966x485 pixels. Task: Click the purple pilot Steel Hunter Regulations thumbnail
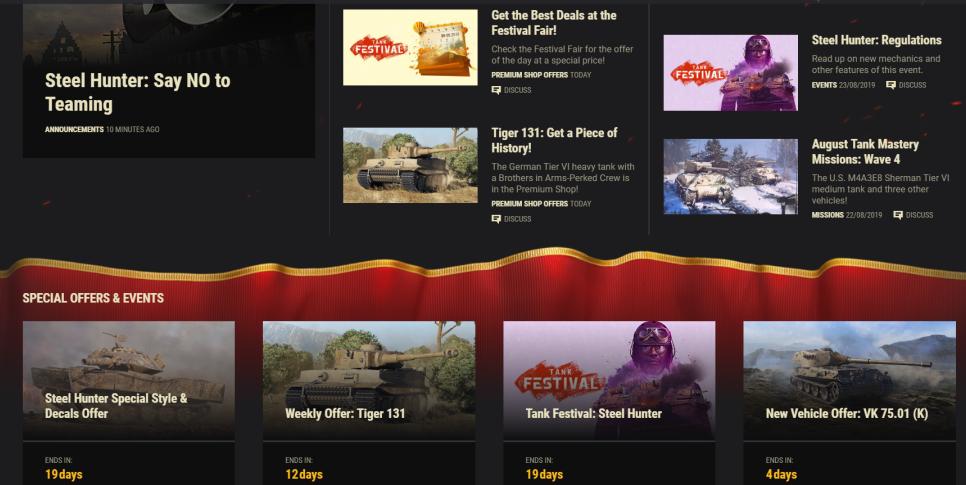coord(730,73)
